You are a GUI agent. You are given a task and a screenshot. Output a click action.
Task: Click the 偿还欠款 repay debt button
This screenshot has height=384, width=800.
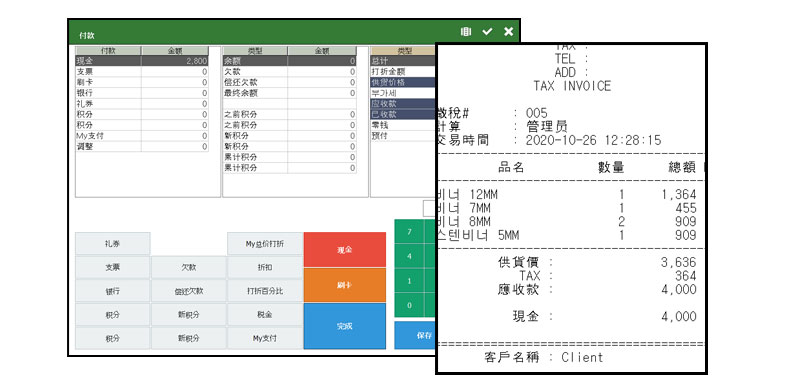coord(188,291)
